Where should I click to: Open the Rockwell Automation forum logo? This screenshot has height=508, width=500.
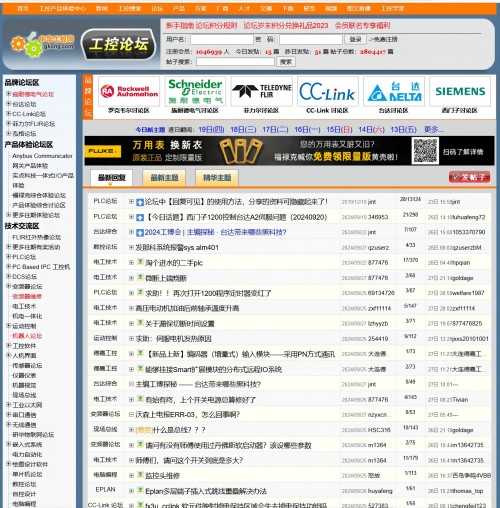pyautogui.click(x=129, y=91)
